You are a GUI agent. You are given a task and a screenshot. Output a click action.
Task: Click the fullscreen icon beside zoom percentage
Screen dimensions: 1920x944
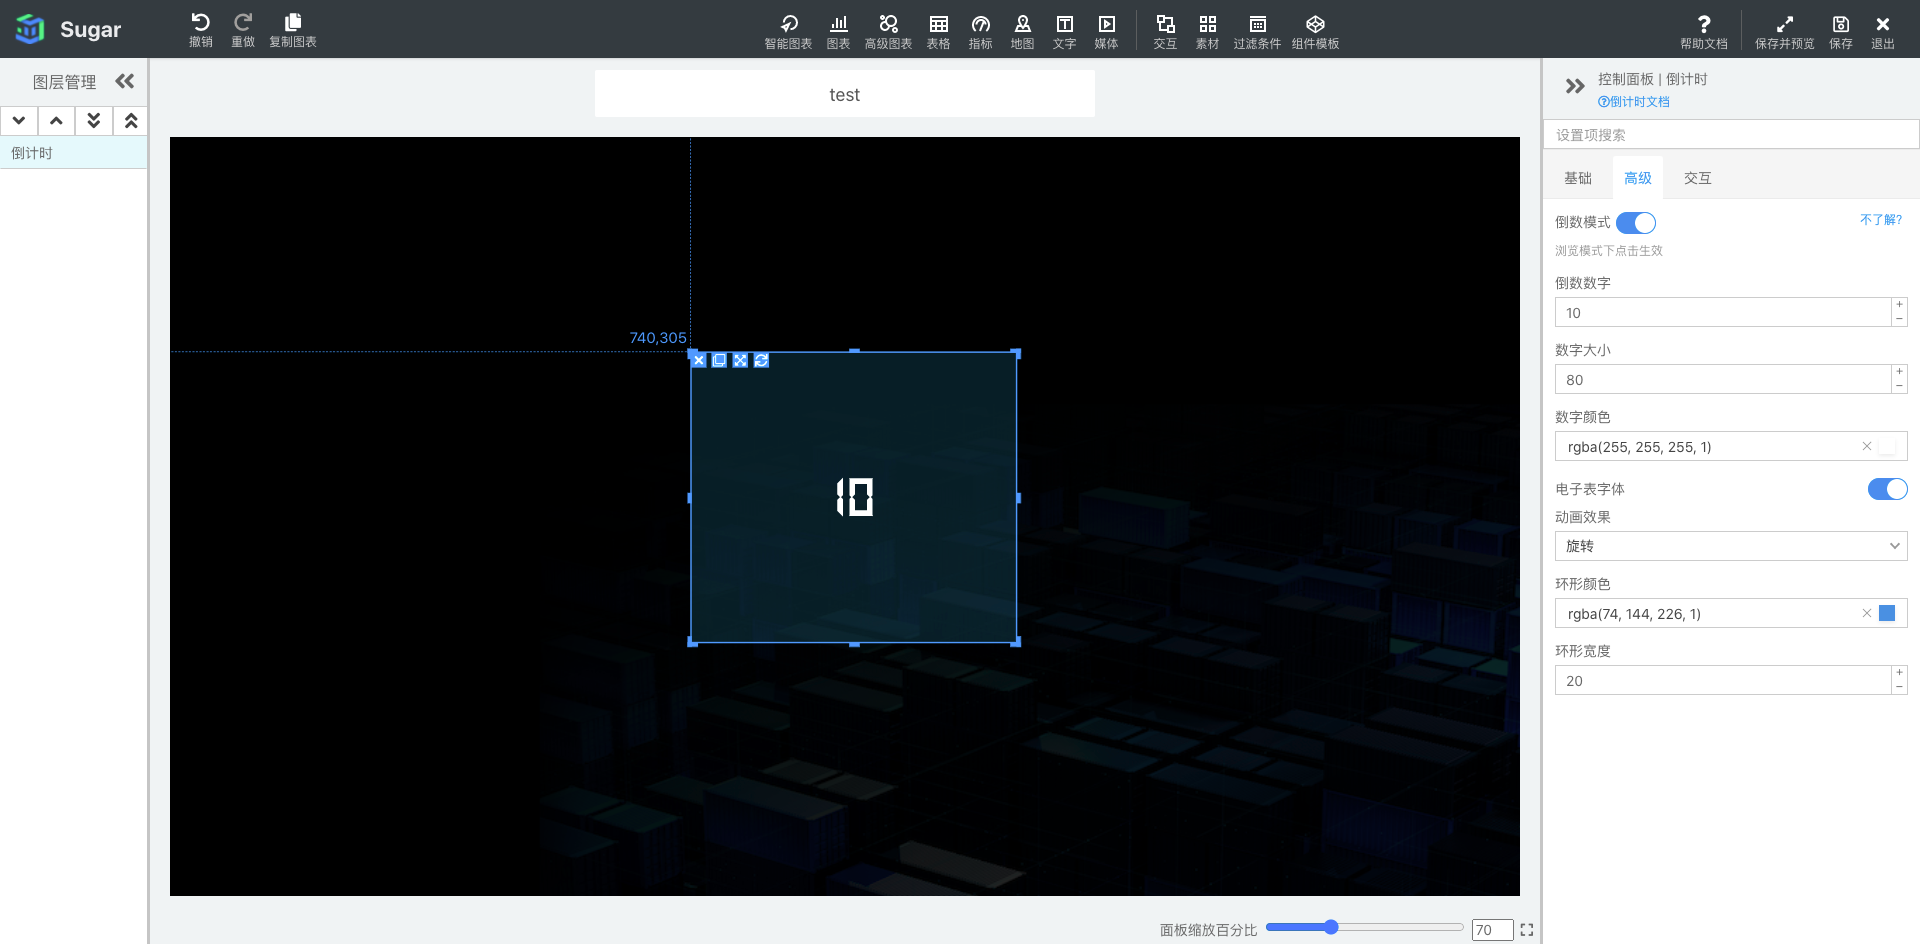1527,930
